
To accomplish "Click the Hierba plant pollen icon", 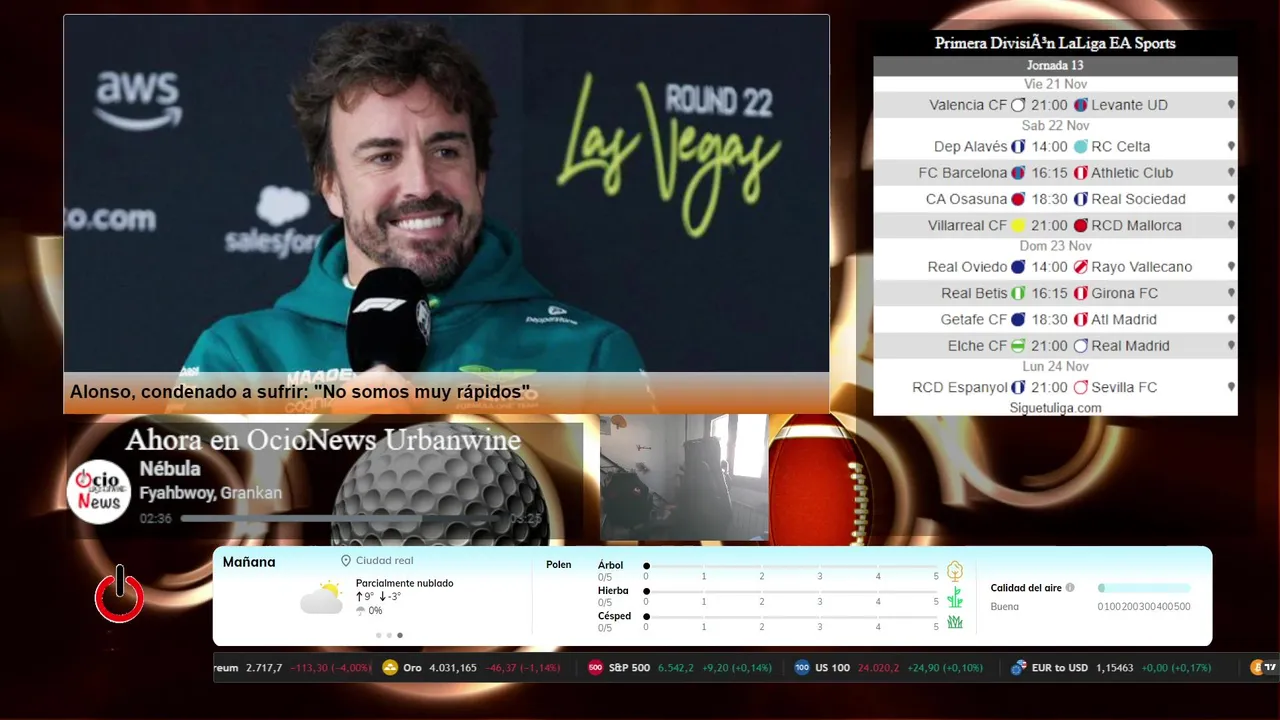I will tap(955, 597).
